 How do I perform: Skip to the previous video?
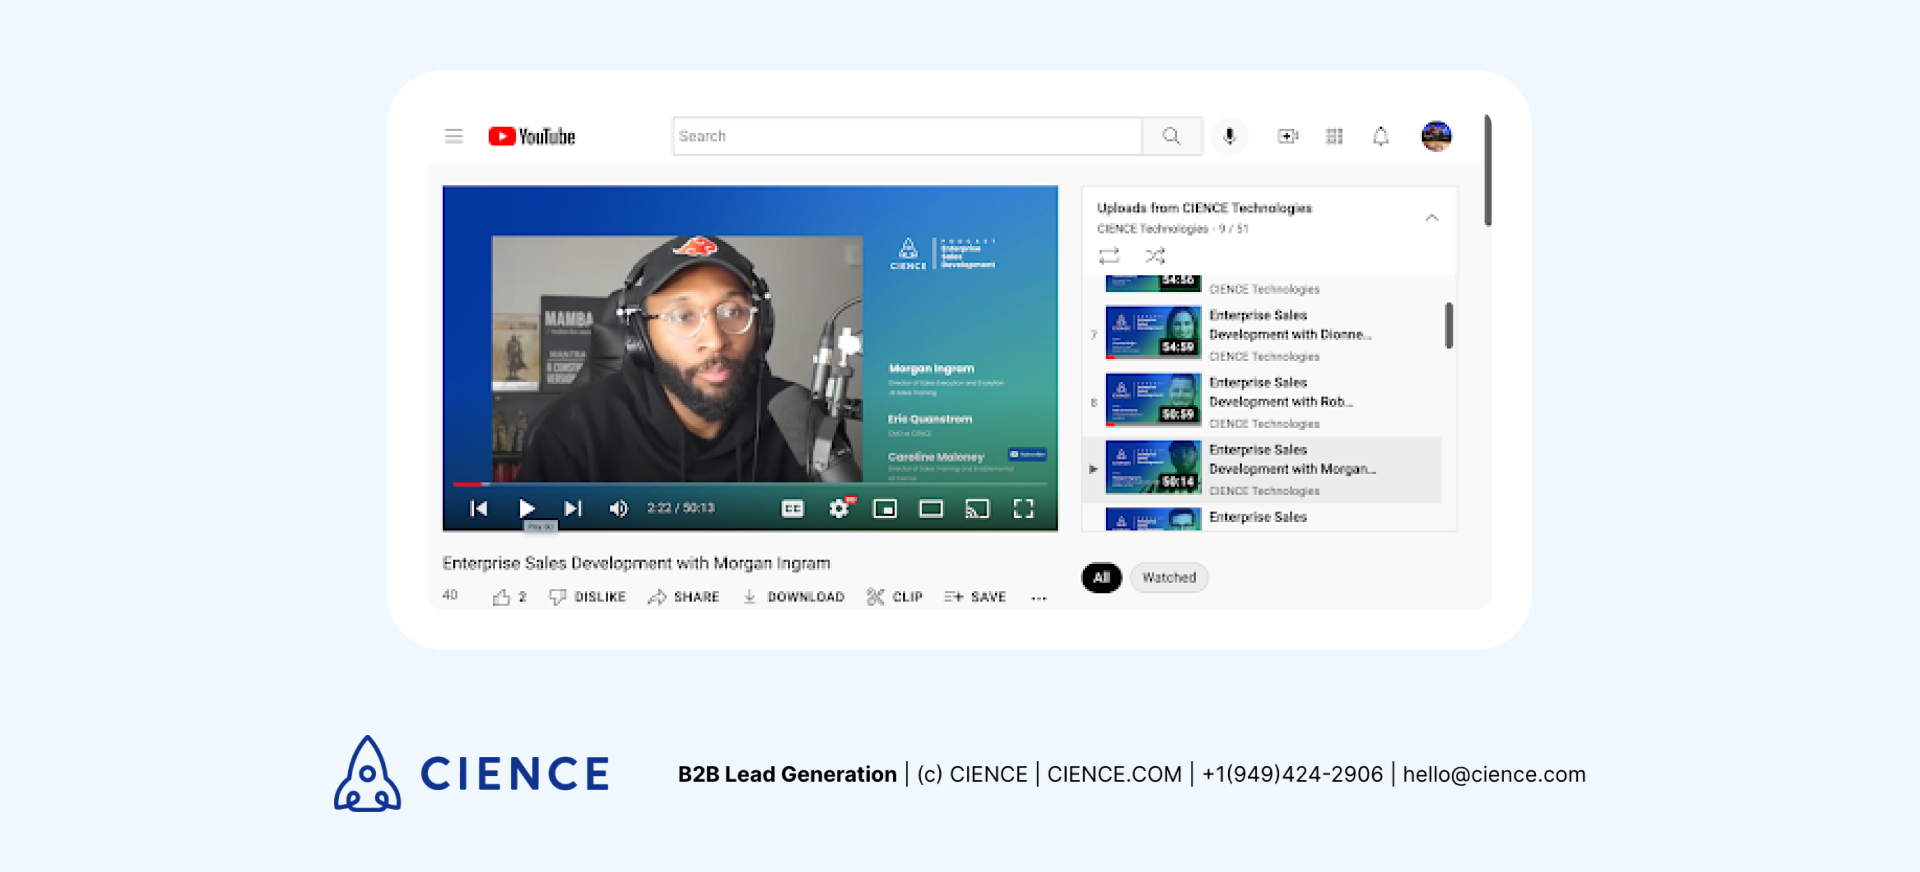click(x=479, y=509)
